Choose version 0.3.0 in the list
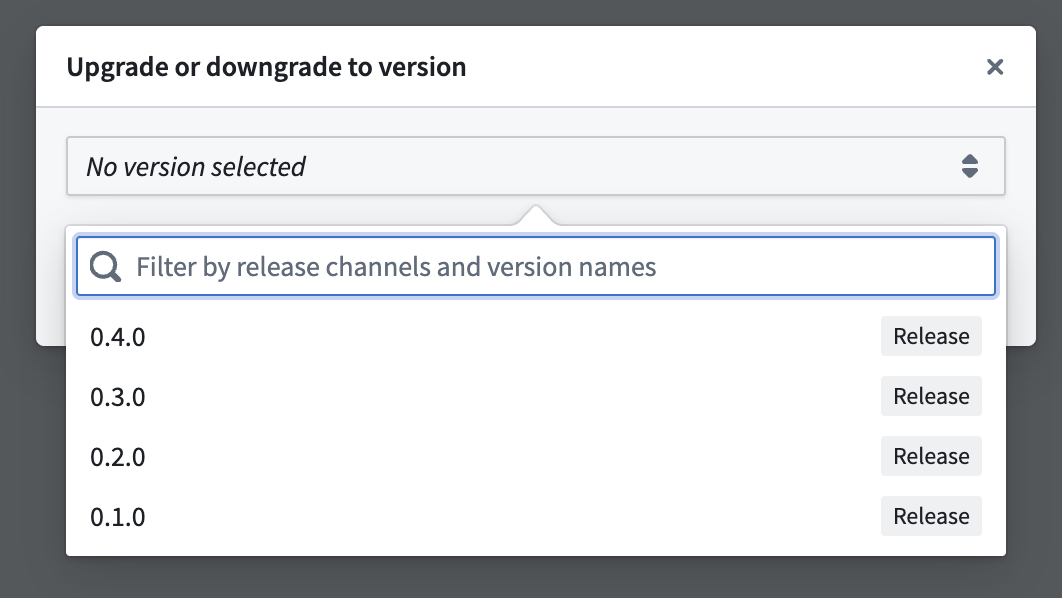 point(536,396)
